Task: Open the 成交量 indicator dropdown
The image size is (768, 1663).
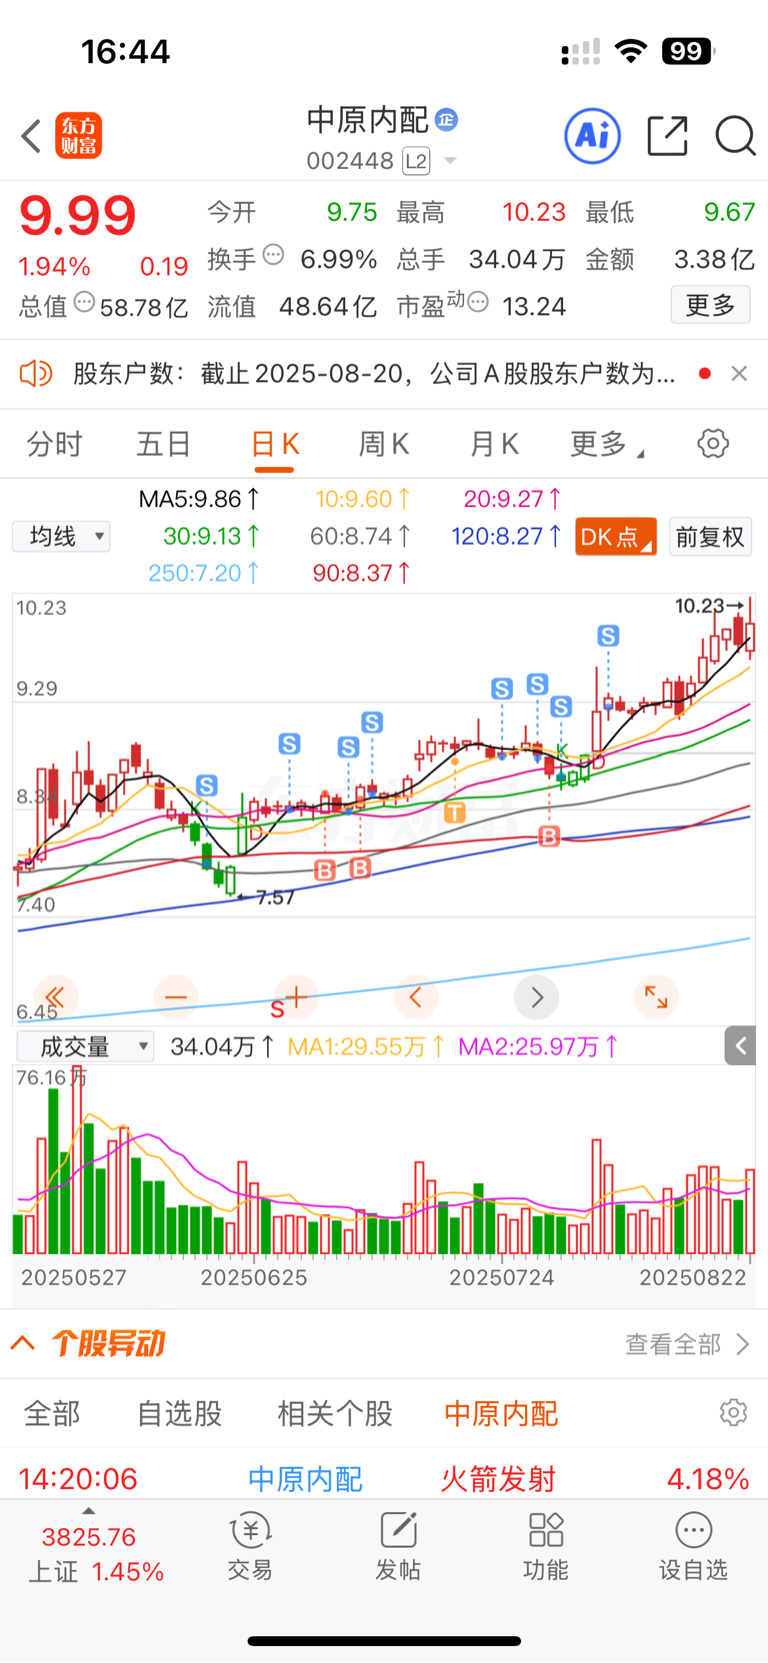Action: (x=85, y=1047)
